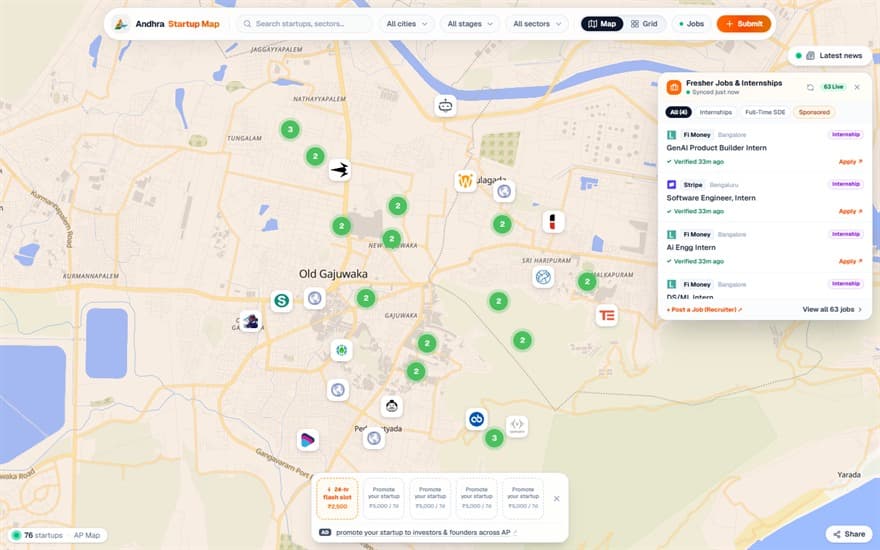Open Latest news

pyautogui.click(x=829, y=56)
